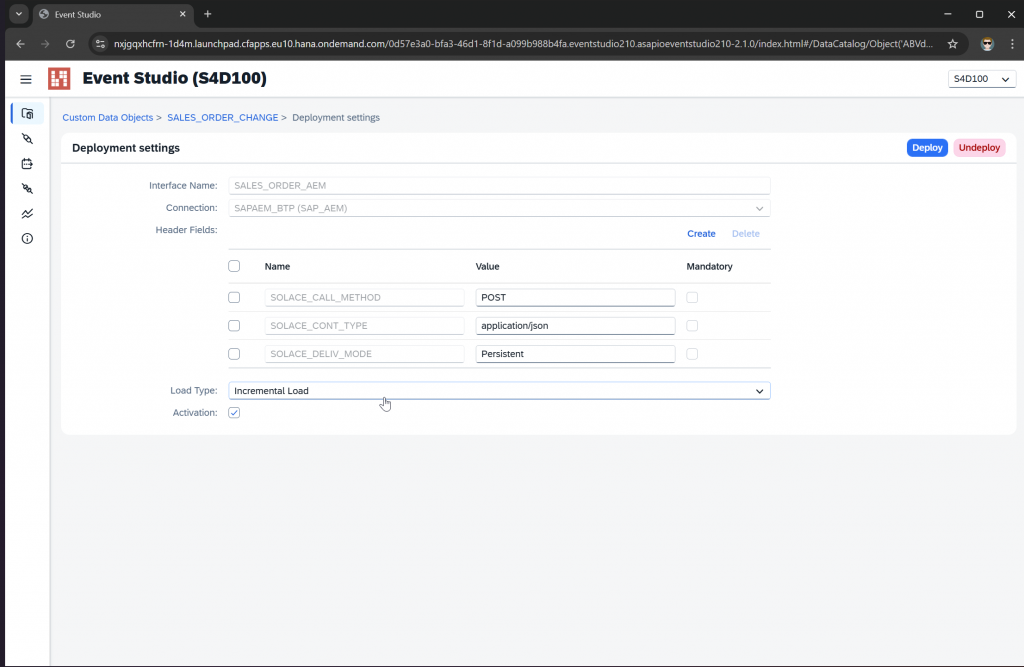Open the Data Catalog folder sidebar icon

pyautogui.click(x=27, y=114)
